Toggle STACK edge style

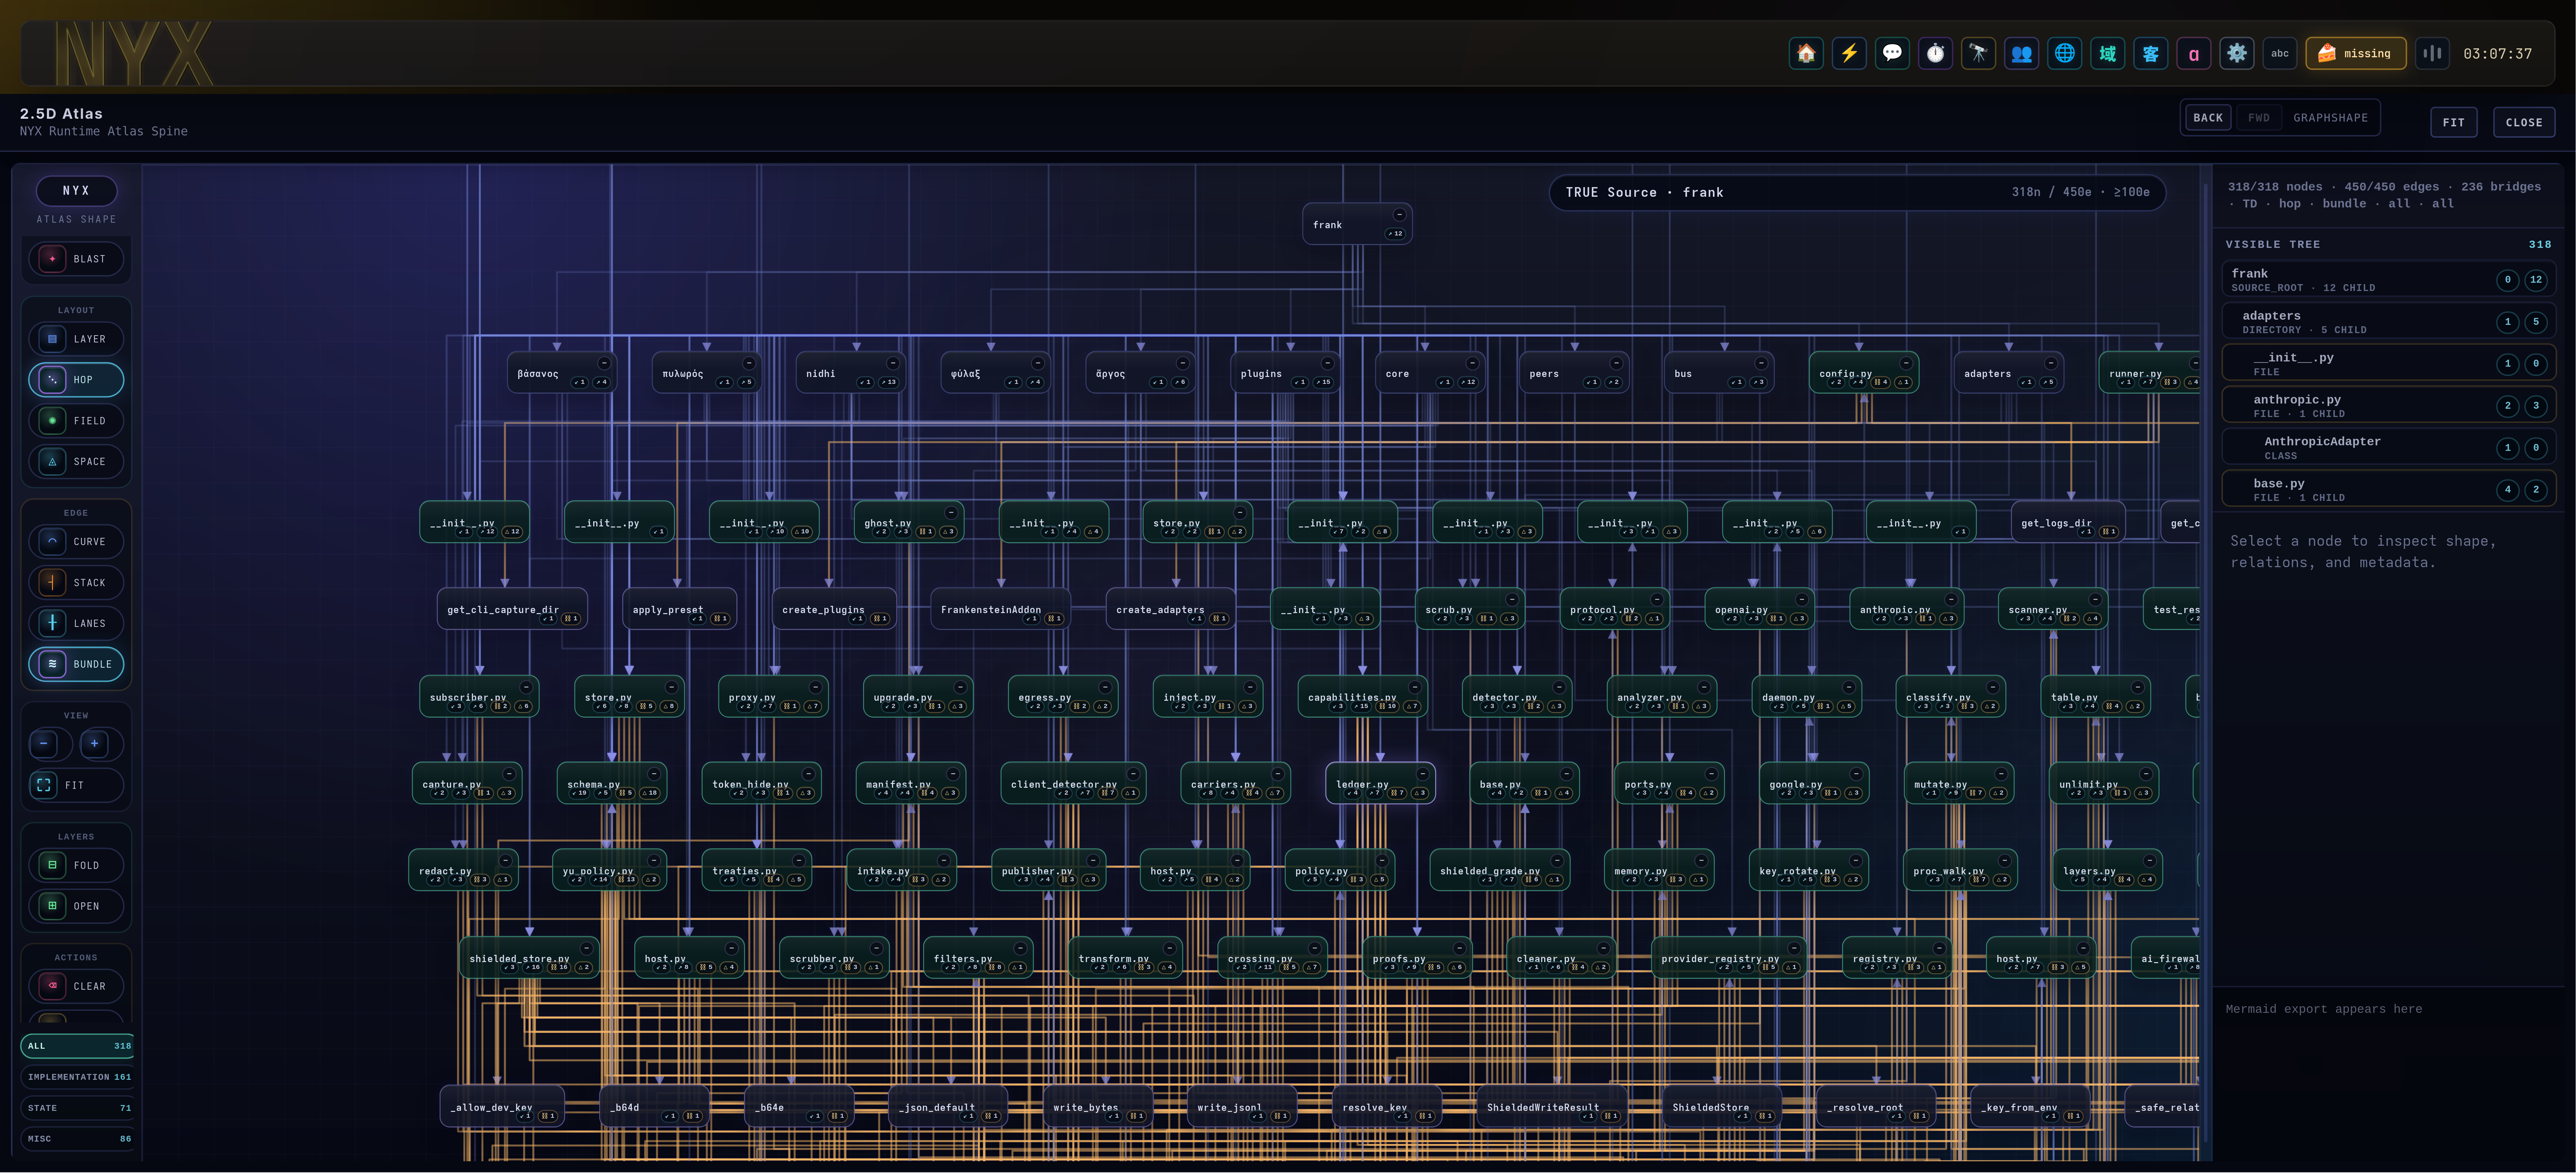point(76,583)
